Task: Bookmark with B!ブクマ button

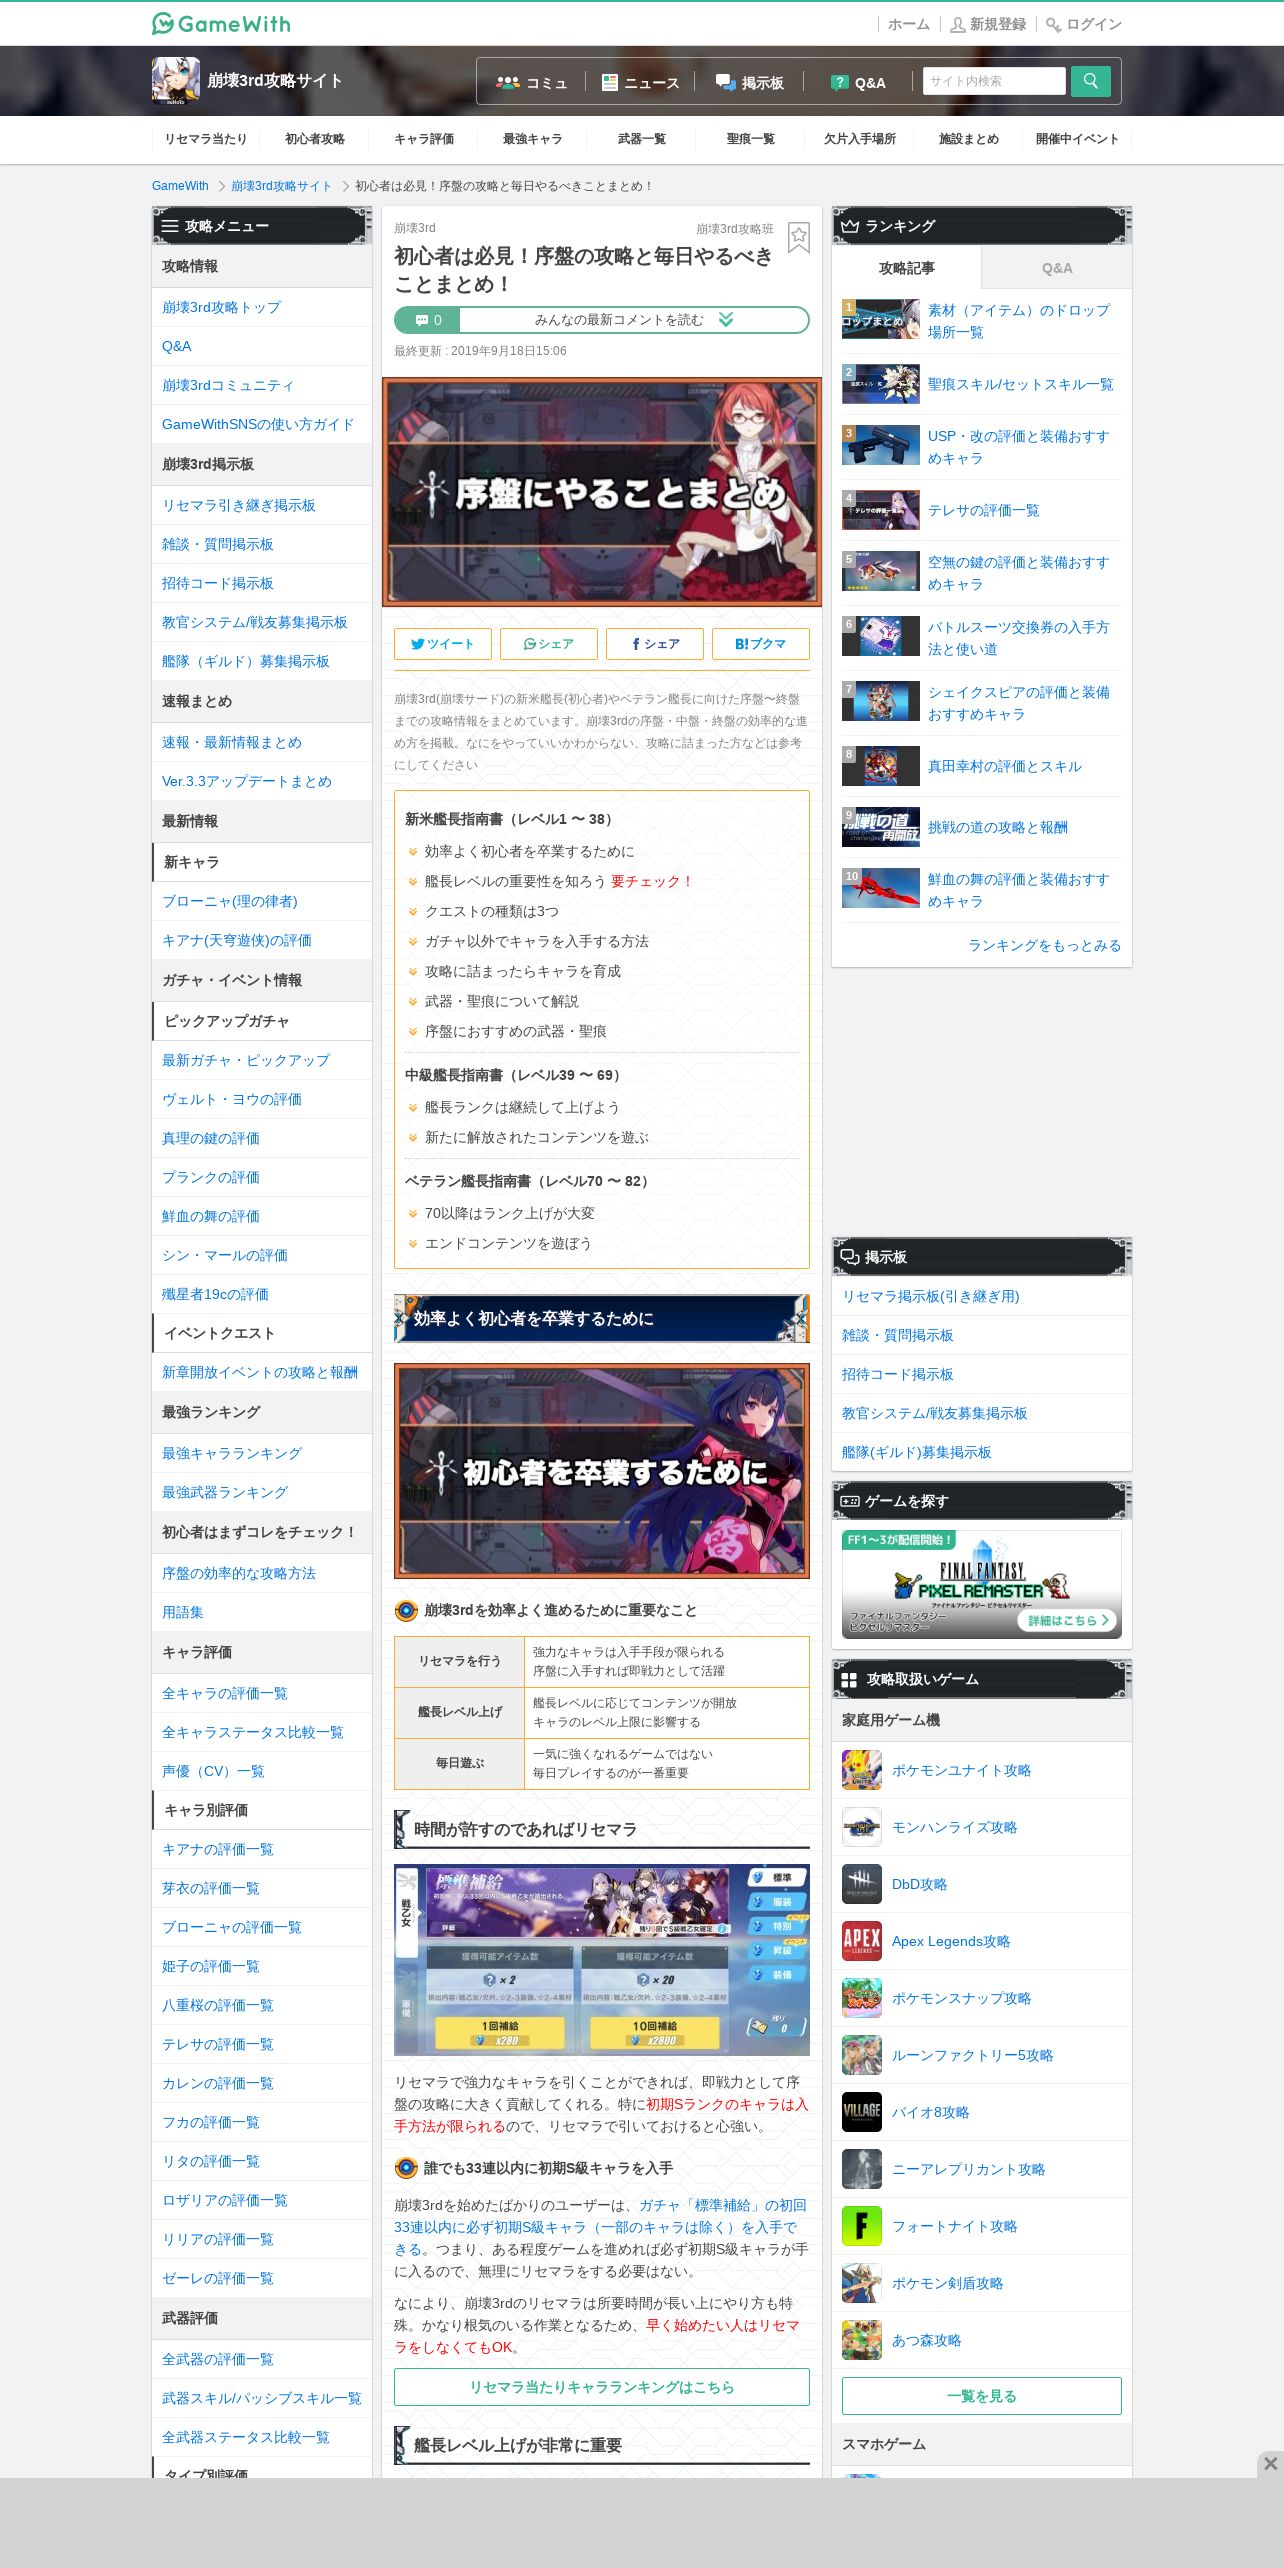Action: coord(760,644)
